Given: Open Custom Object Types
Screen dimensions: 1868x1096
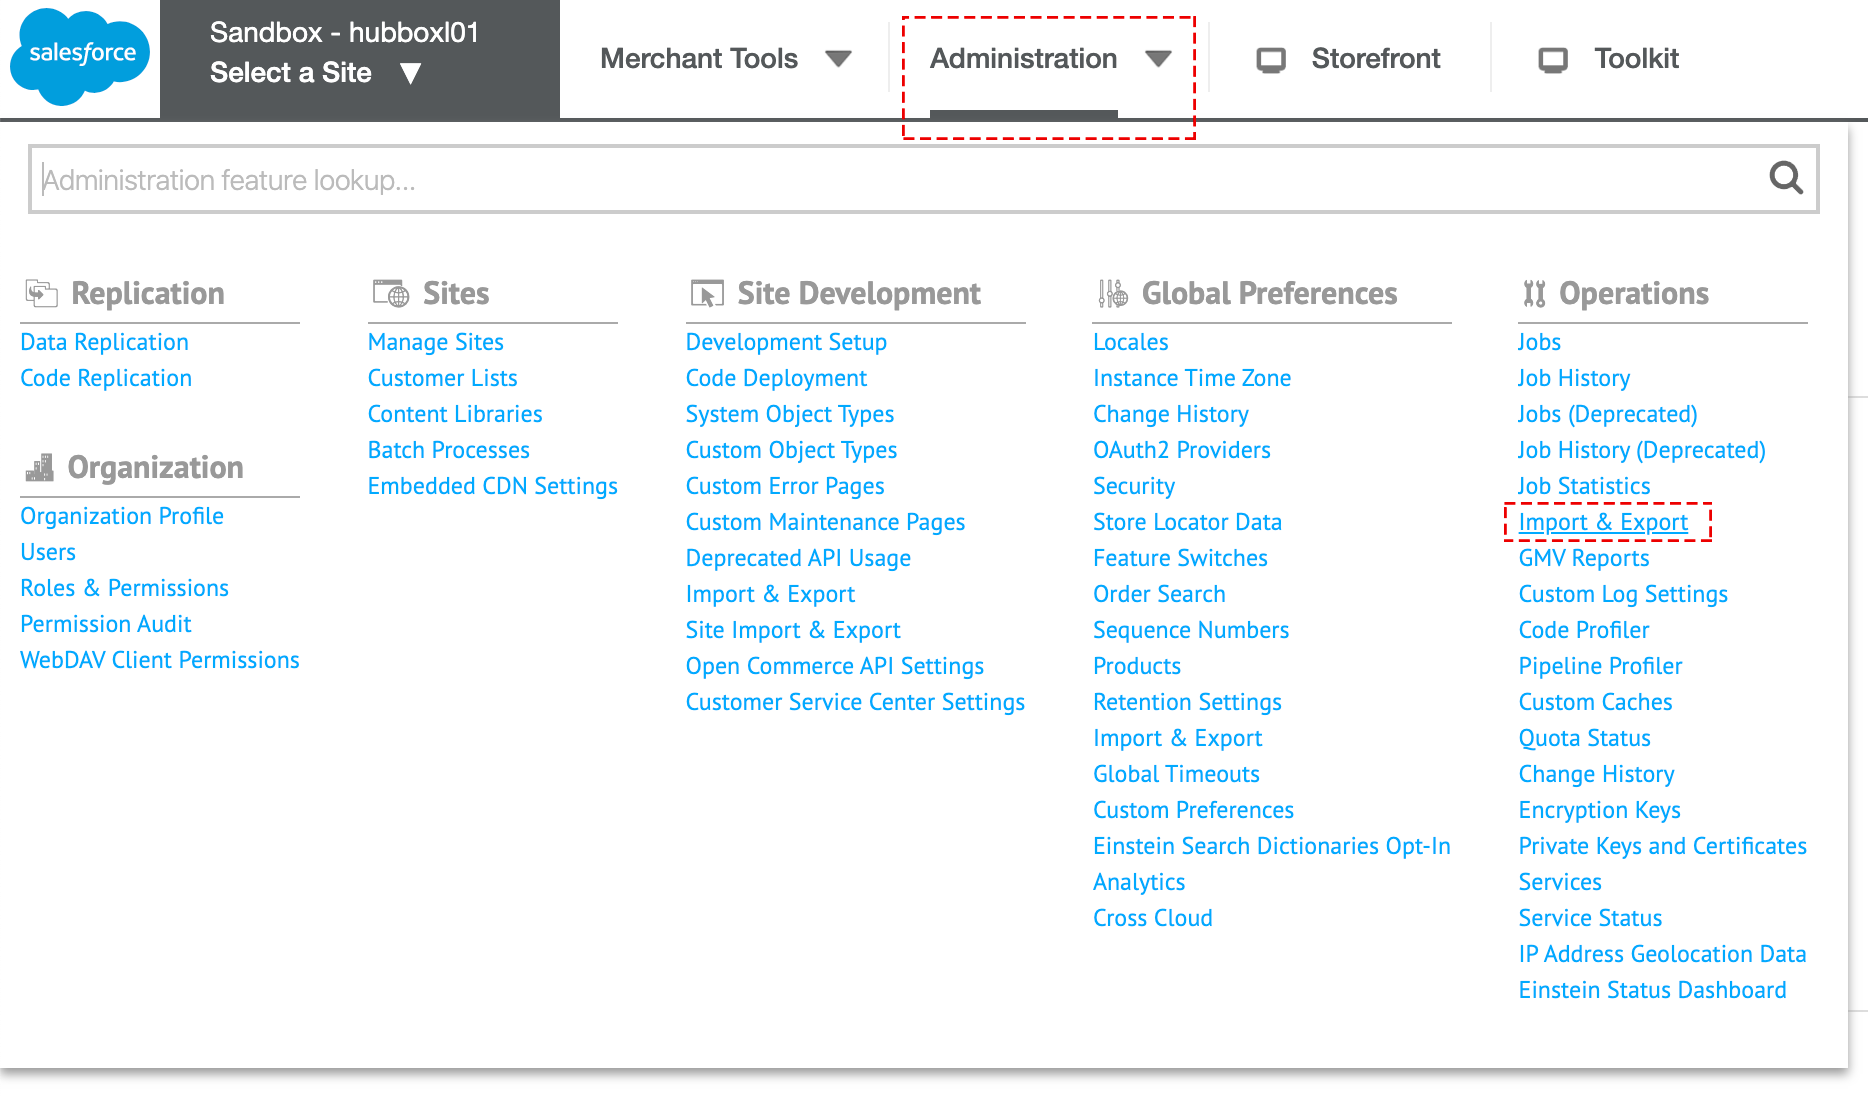Looking at the screenshot, I should (791, 450).
